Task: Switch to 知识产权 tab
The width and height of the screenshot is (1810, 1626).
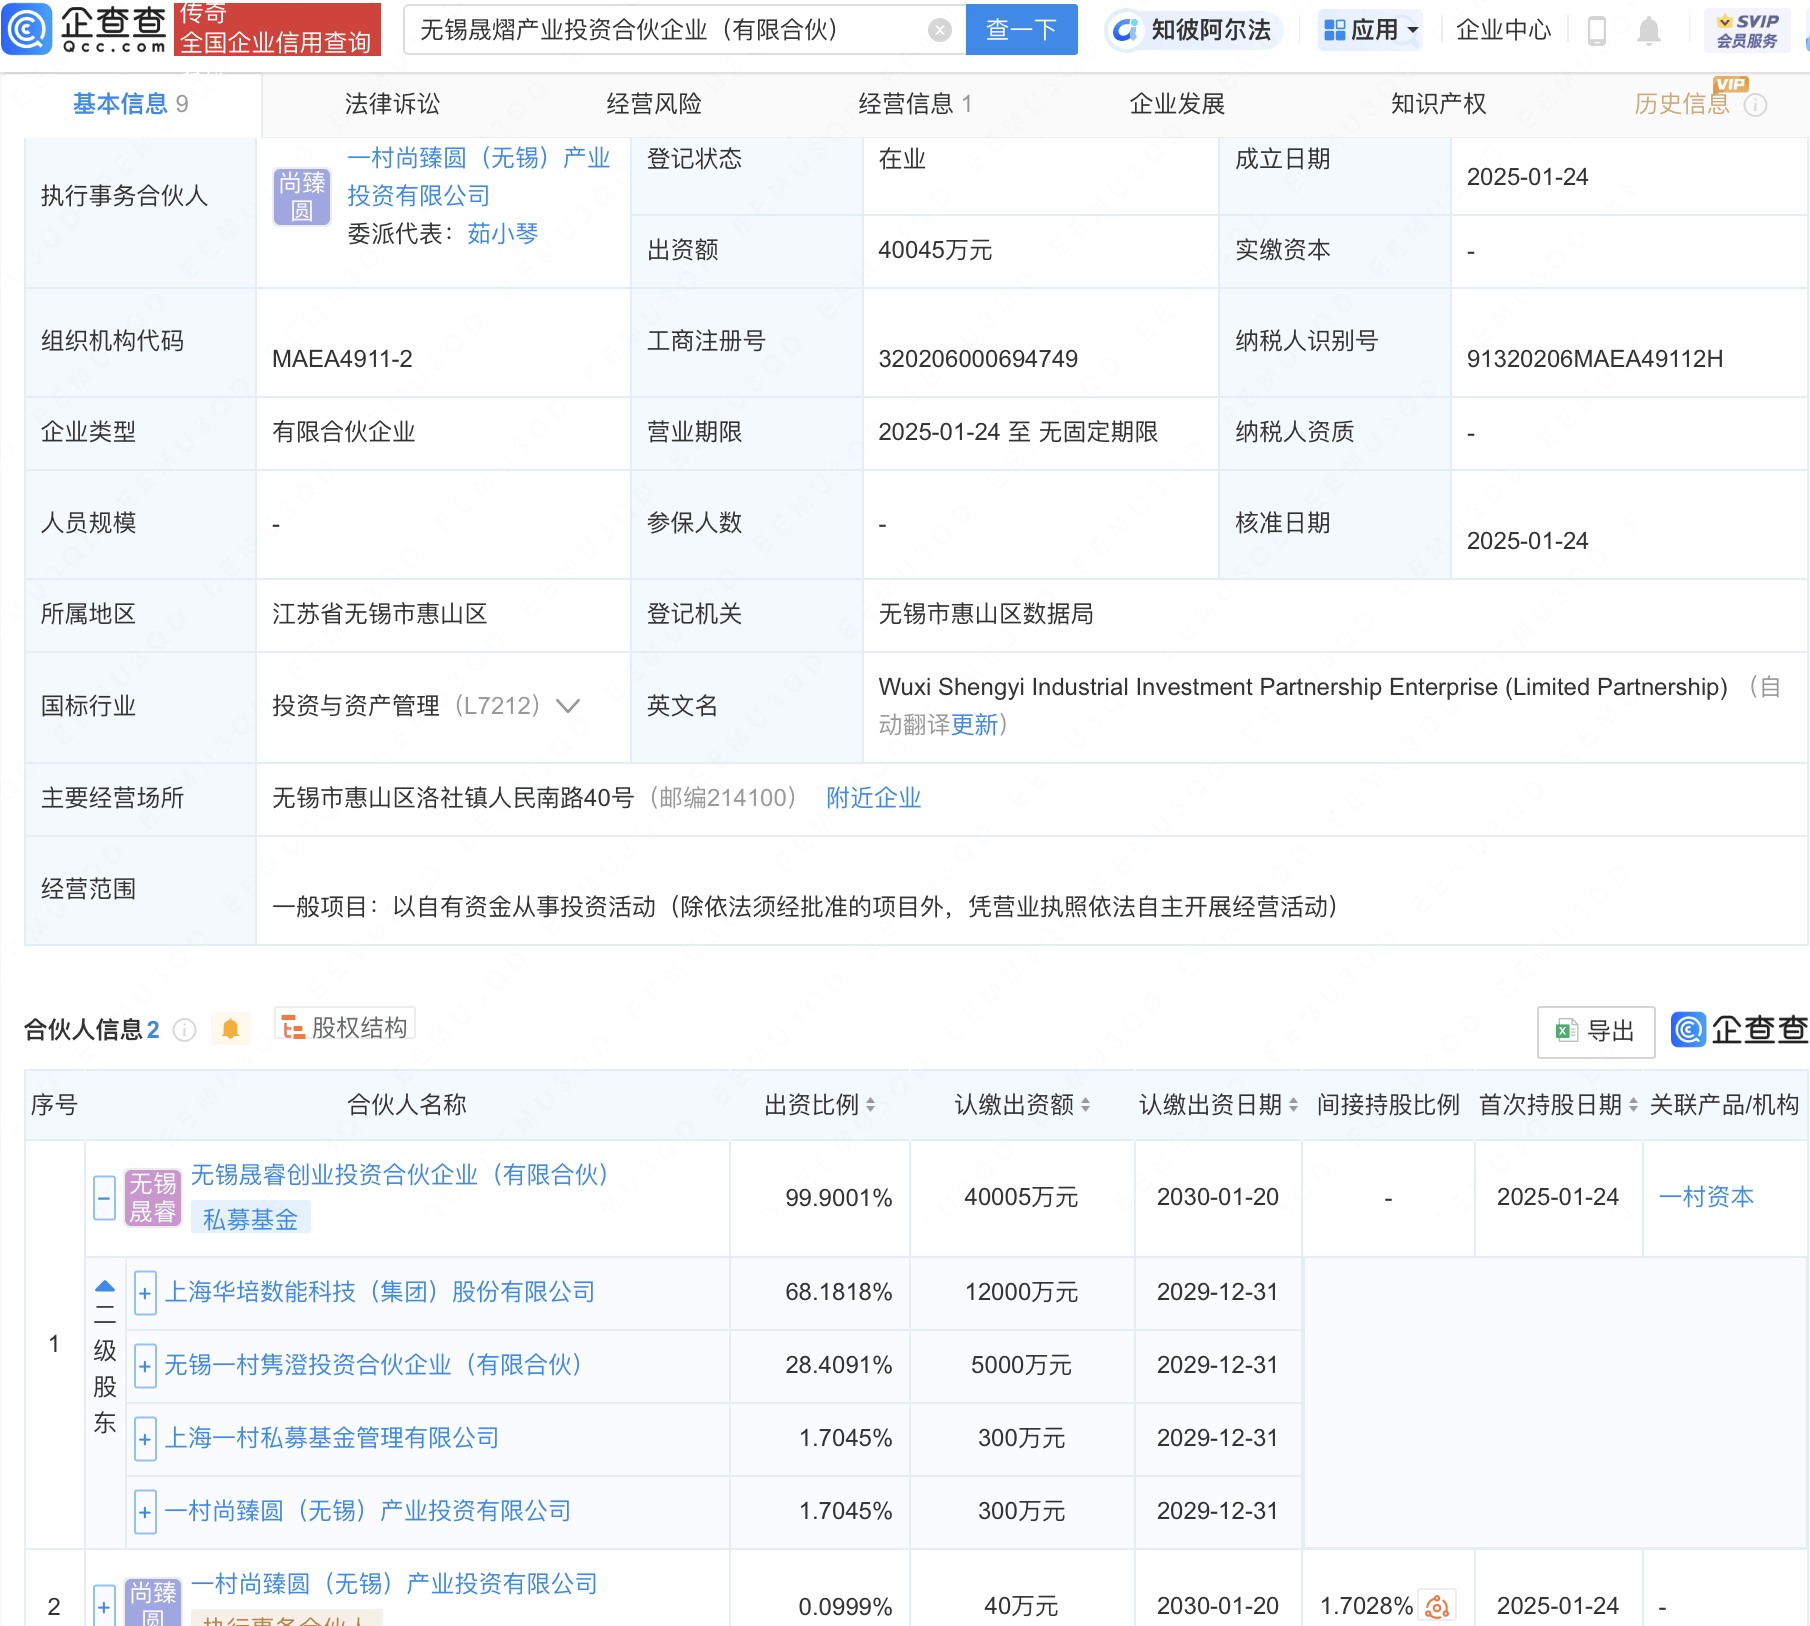Action: tap(1438, 104)
